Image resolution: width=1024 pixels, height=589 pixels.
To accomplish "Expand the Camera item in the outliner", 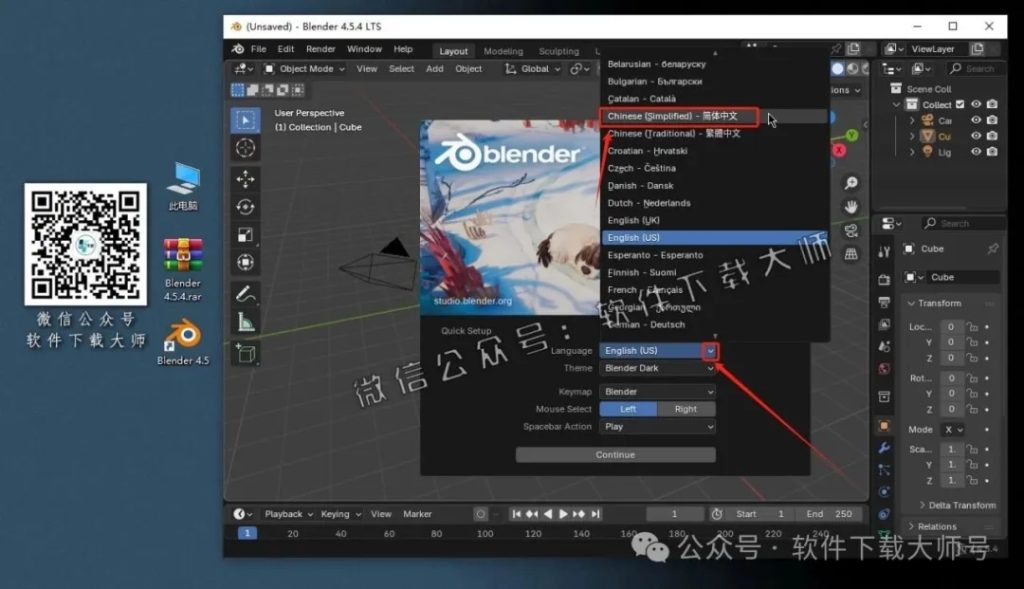I will [912, 120].
